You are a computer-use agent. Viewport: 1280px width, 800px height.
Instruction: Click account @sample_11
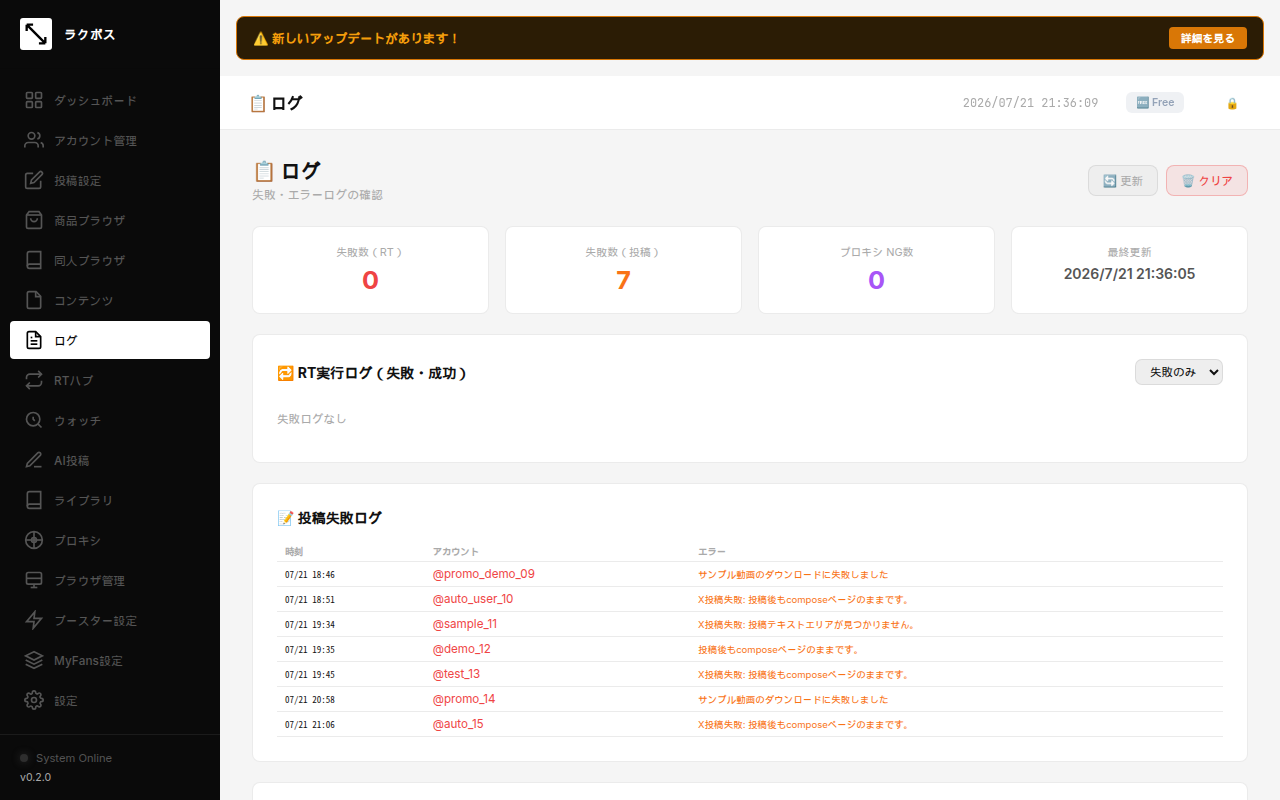[464, 624]
